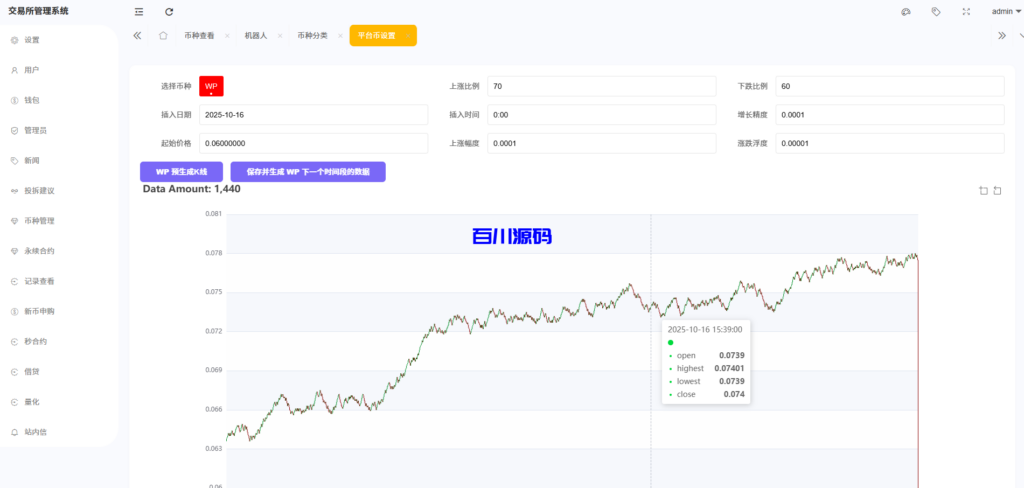Open the theme palette icon in the header

(x=906, y=12)
